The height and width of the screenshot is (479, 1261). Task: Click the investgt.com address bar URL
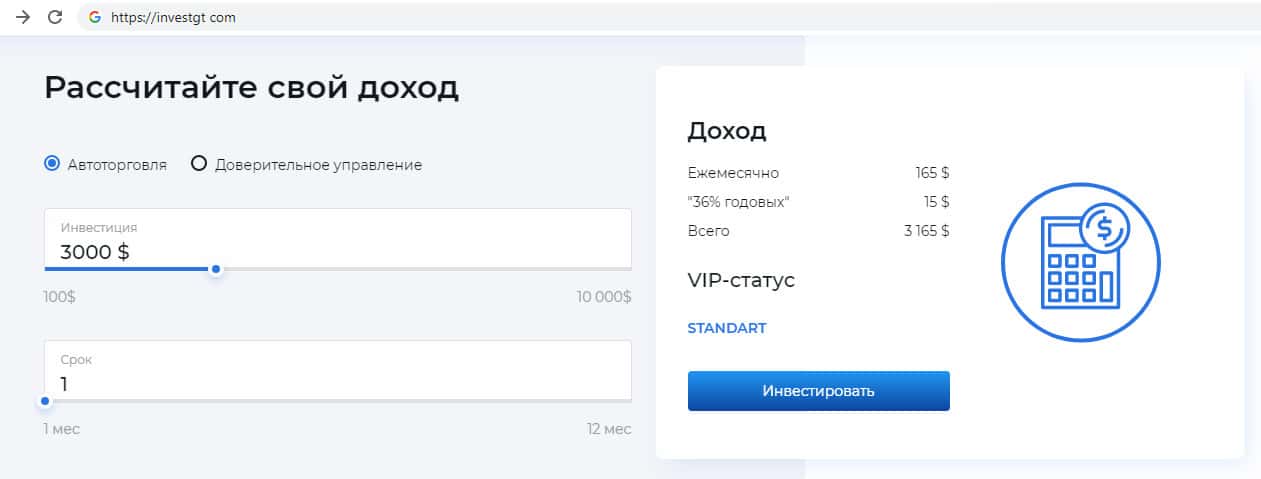pos(173,17)
